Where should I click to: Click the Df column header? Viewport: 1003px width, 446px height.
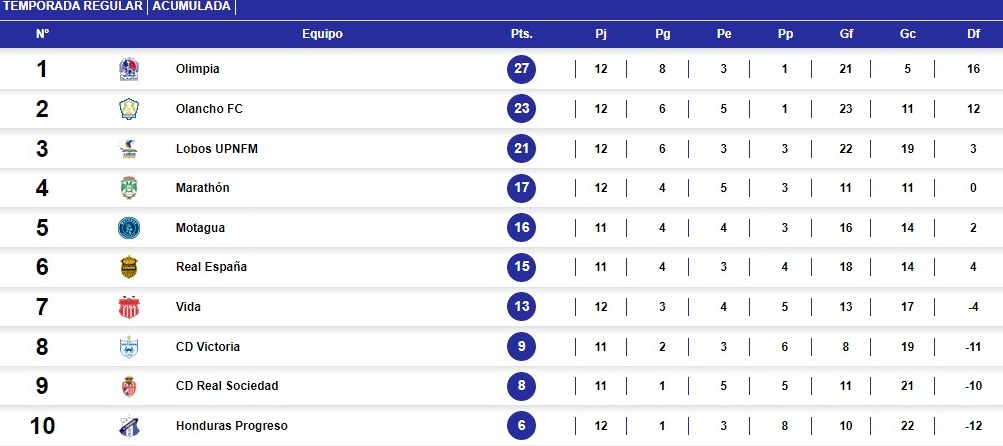point(973,34)
